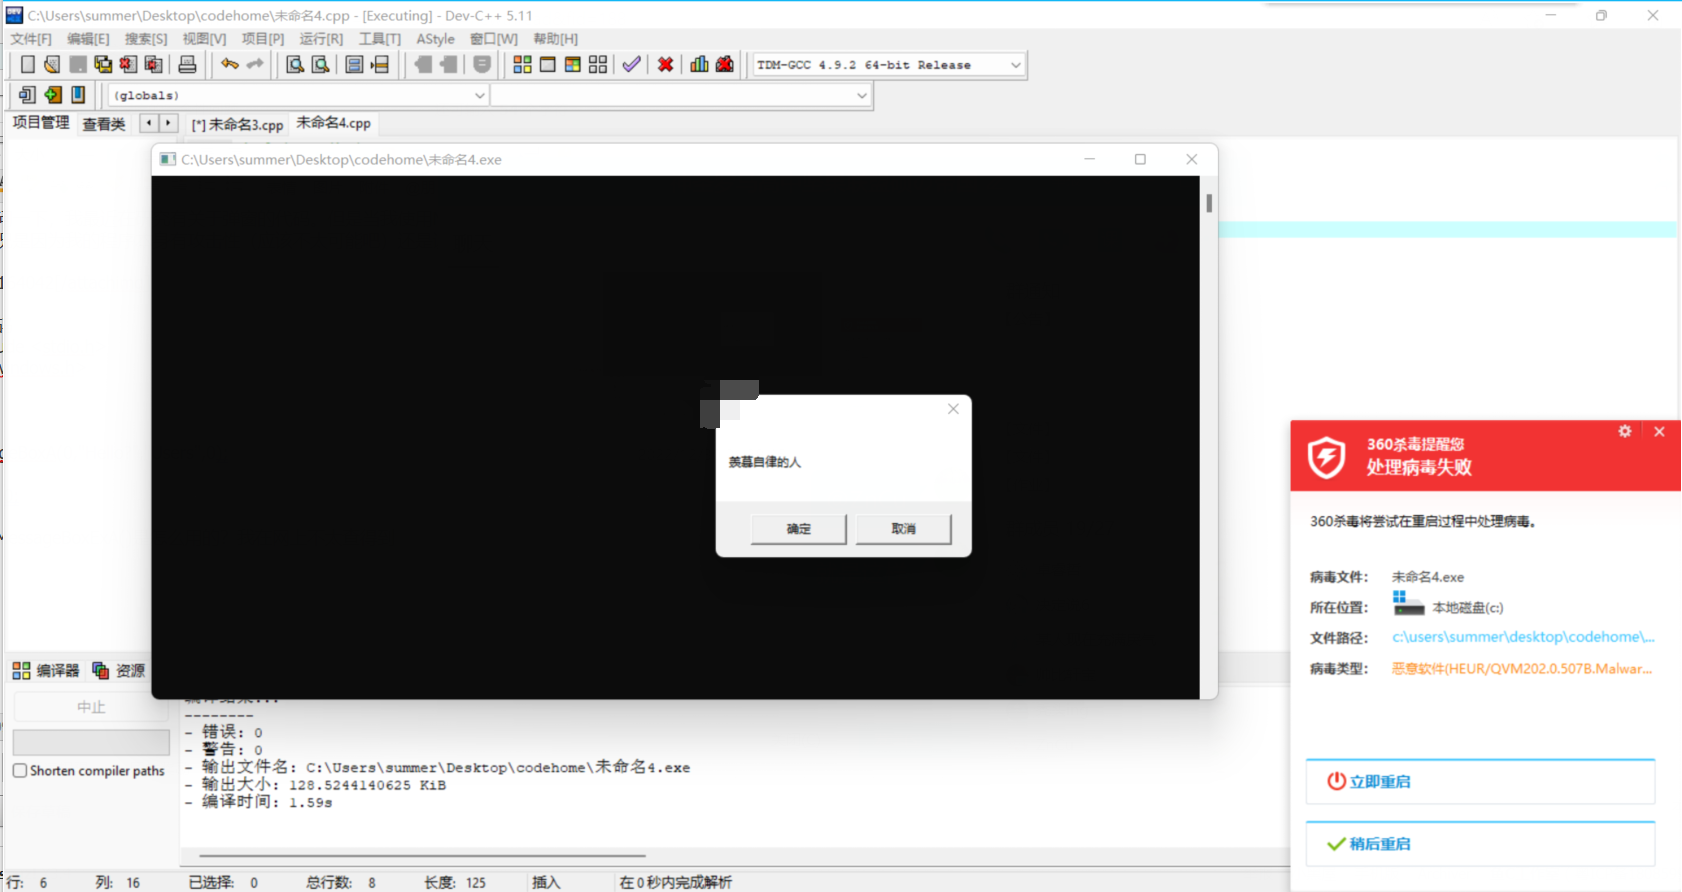Click the Replace toolbar icon

pyautogui.click(x=320, y=65)
